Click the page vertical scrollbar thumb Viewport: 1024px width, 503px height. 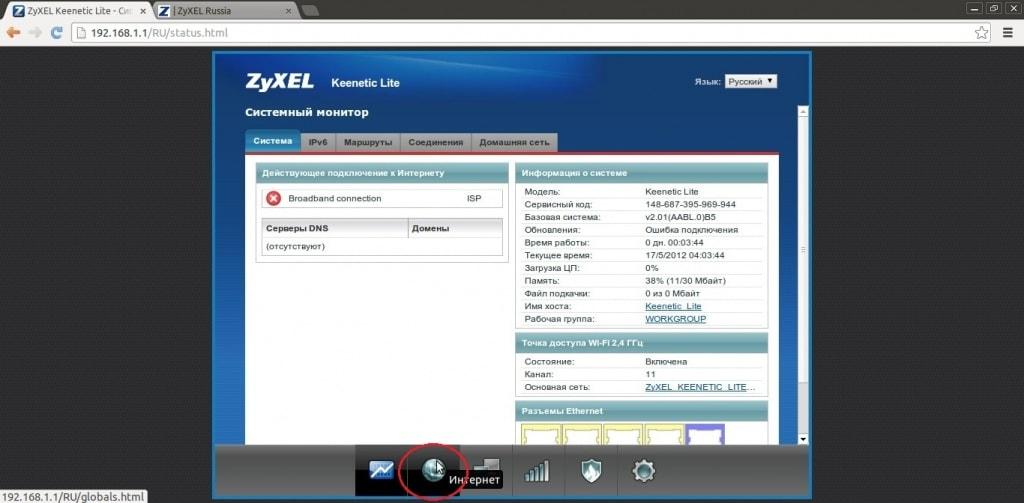804,250
